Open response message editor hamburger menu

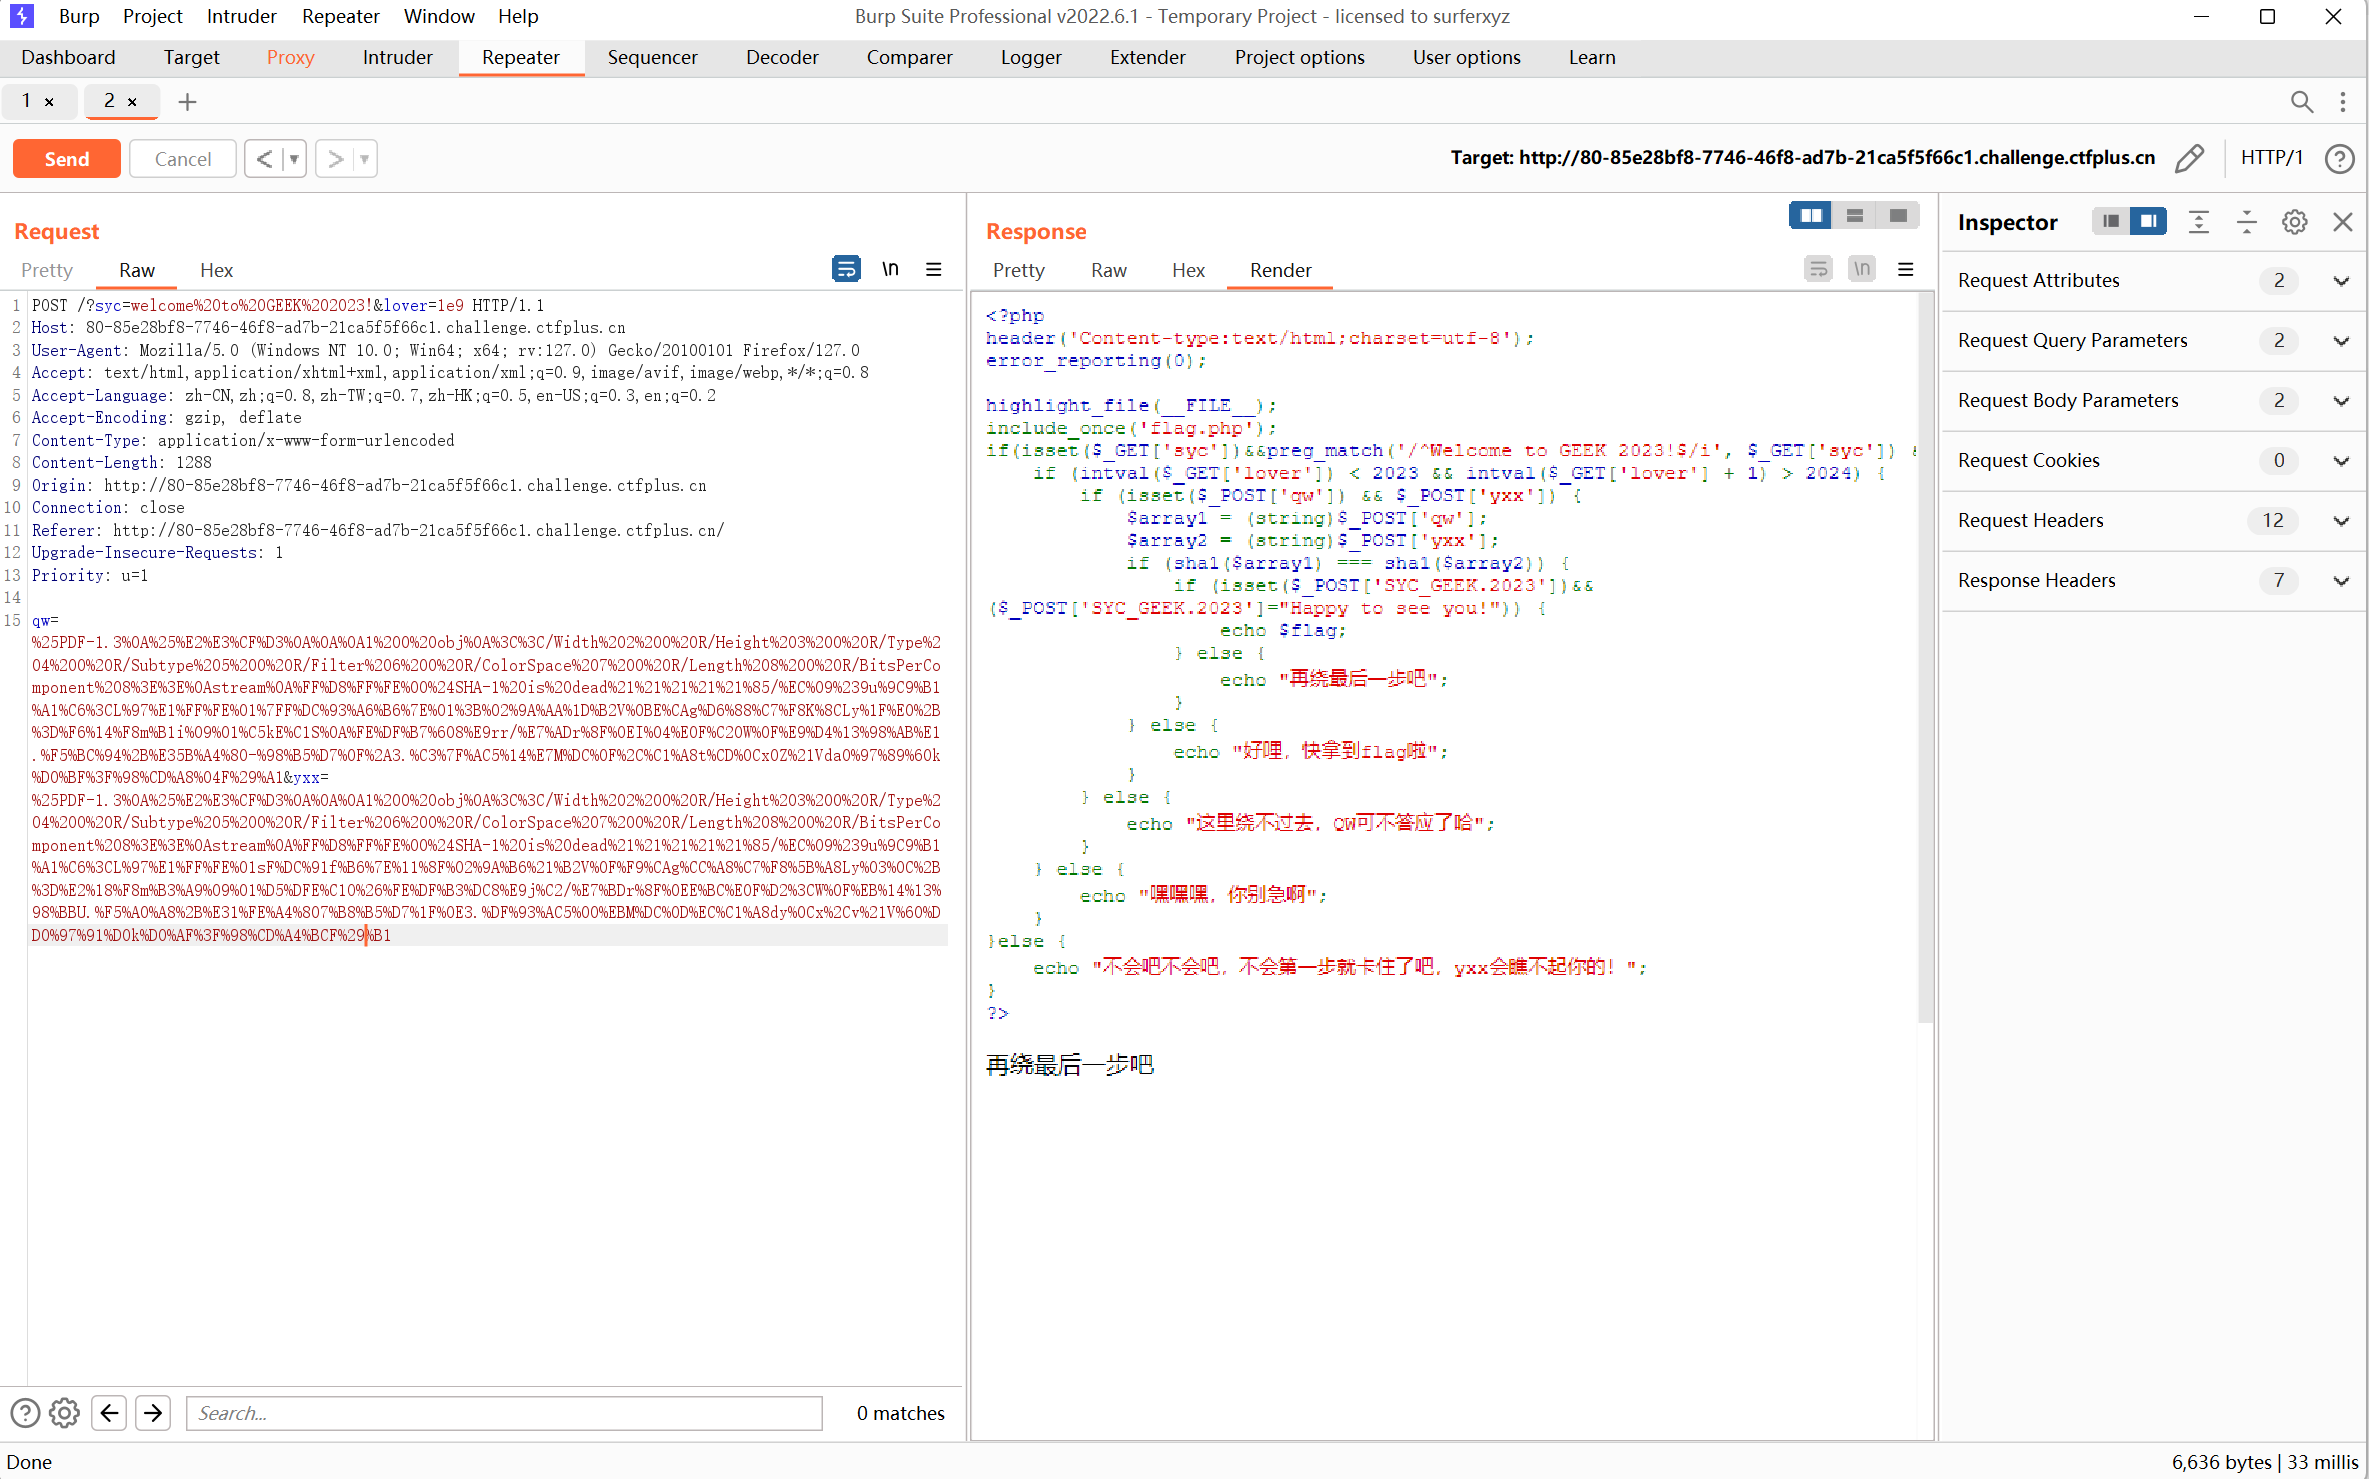point(1906,269)
